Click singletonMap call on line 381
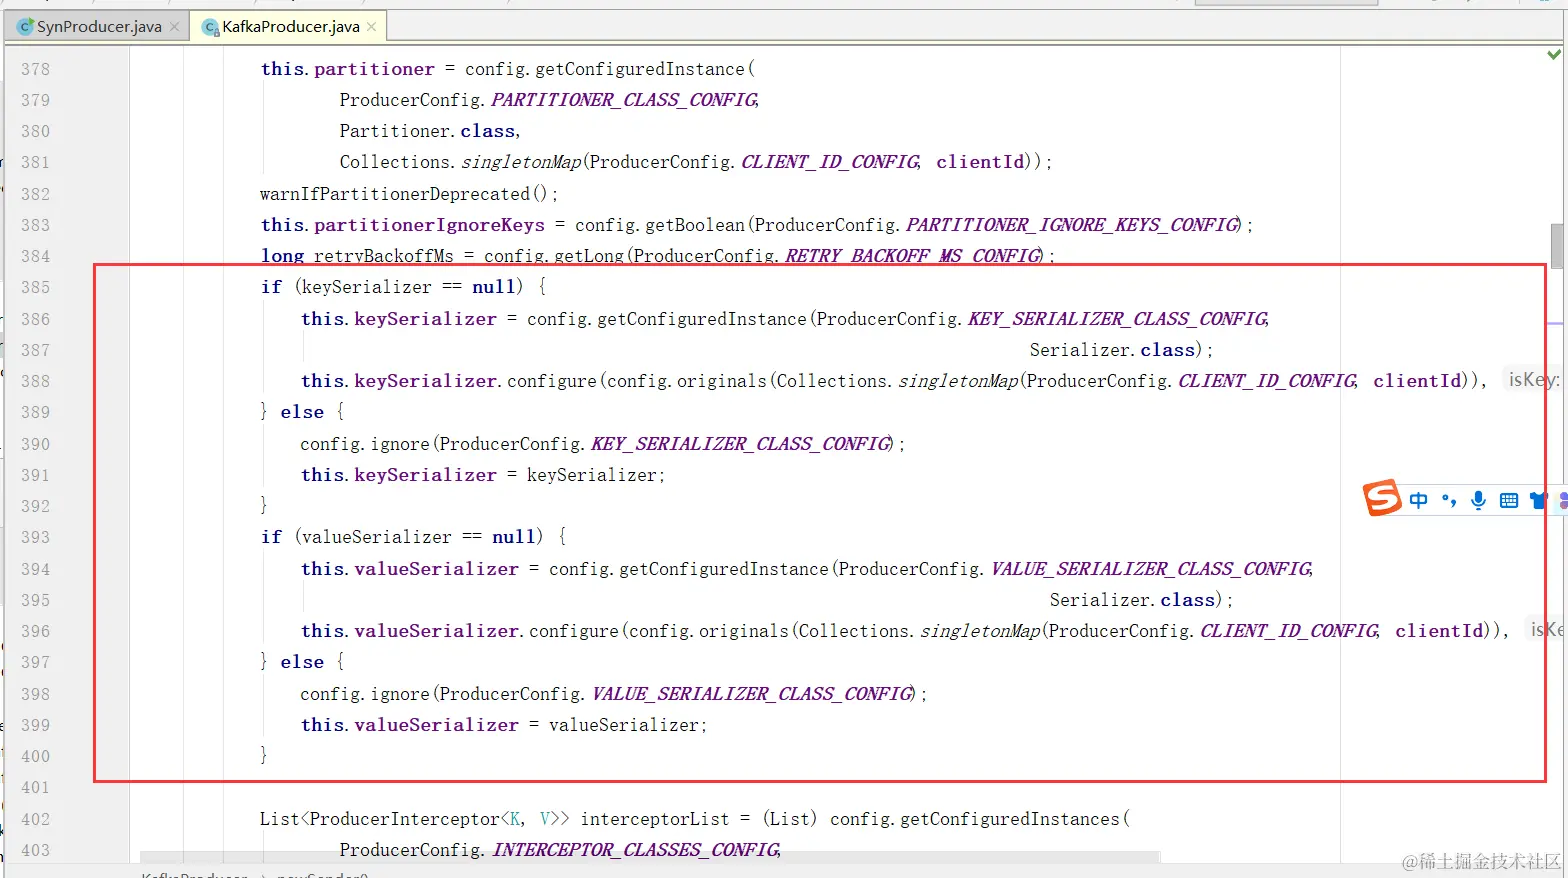Screen dimensions: 1568x878 (520, 162)
